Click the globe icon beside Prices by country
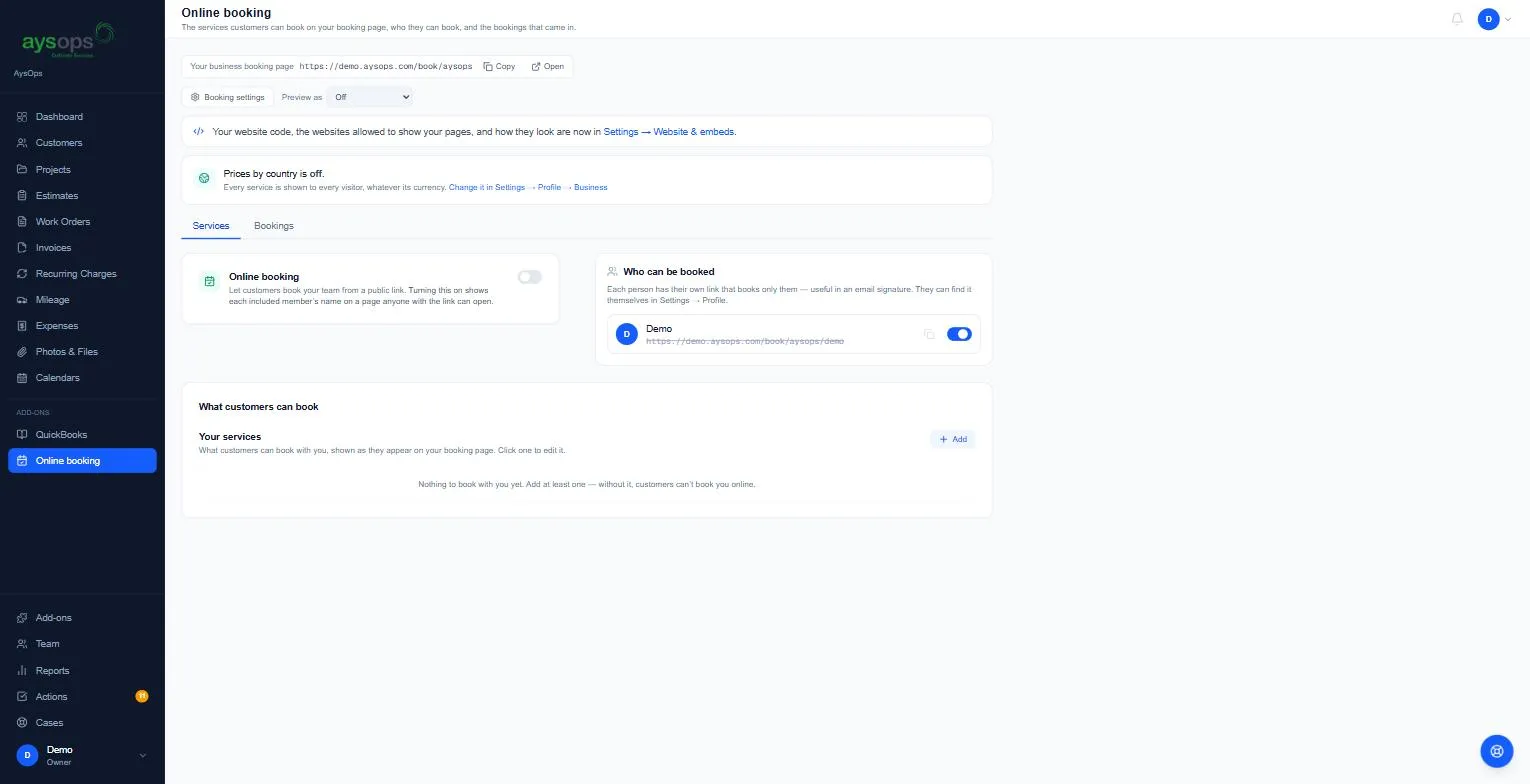1530x784 pixels. (x=204, y=178)
